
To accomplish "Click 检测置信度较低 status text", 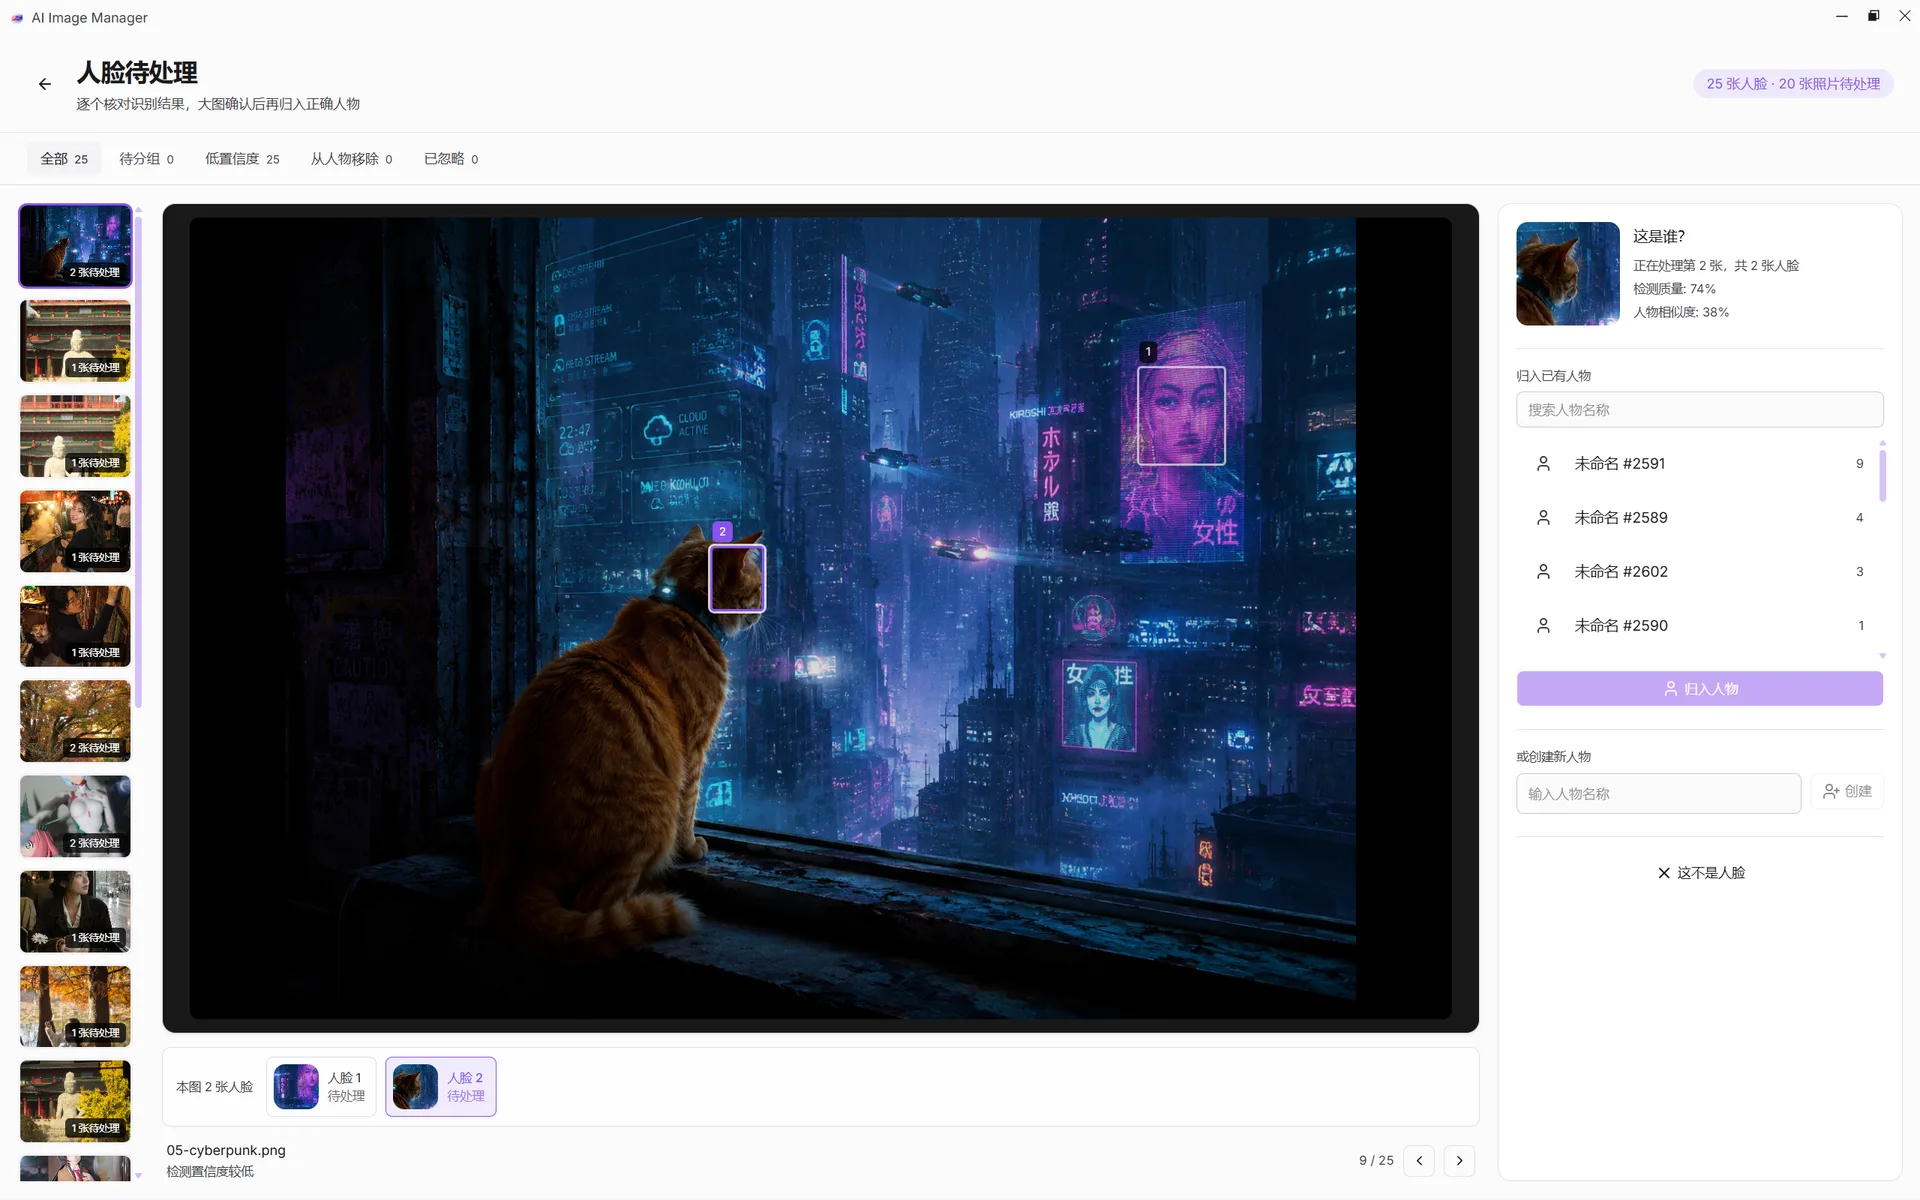I will (x=210, y=1172).
